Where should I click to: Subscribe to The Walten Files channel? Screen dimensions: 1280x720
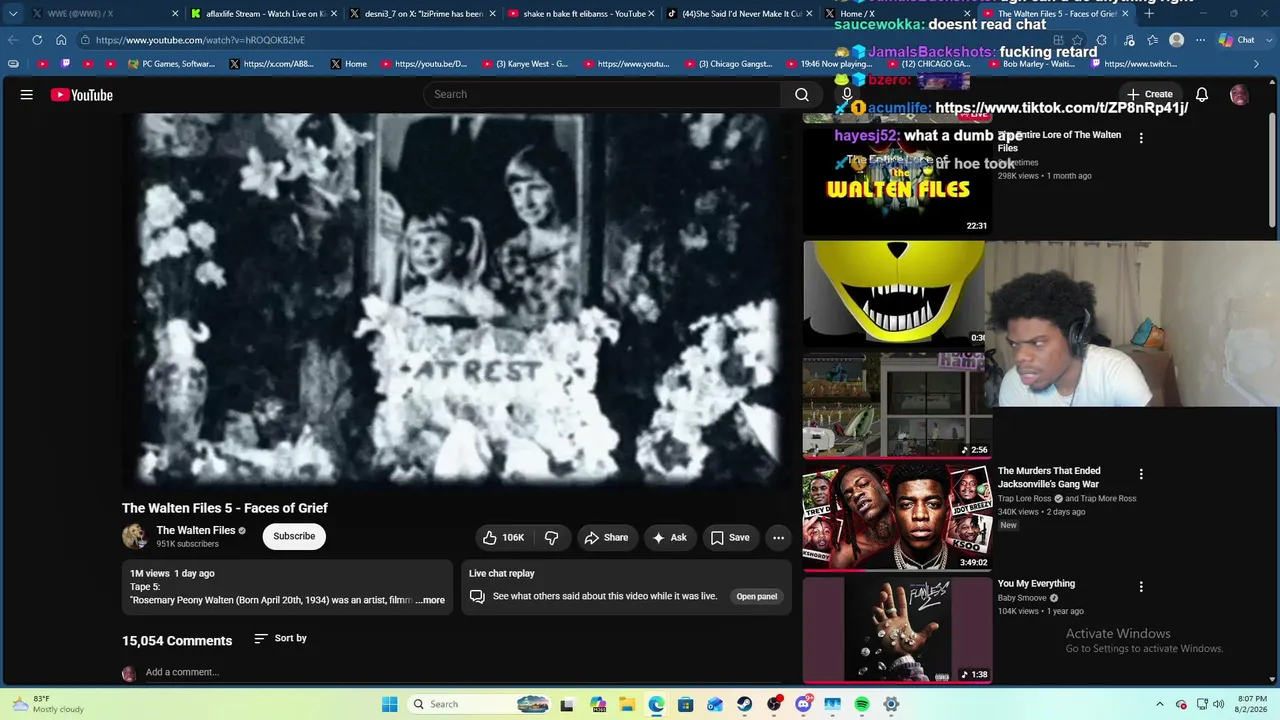click(x=294, y=536)
